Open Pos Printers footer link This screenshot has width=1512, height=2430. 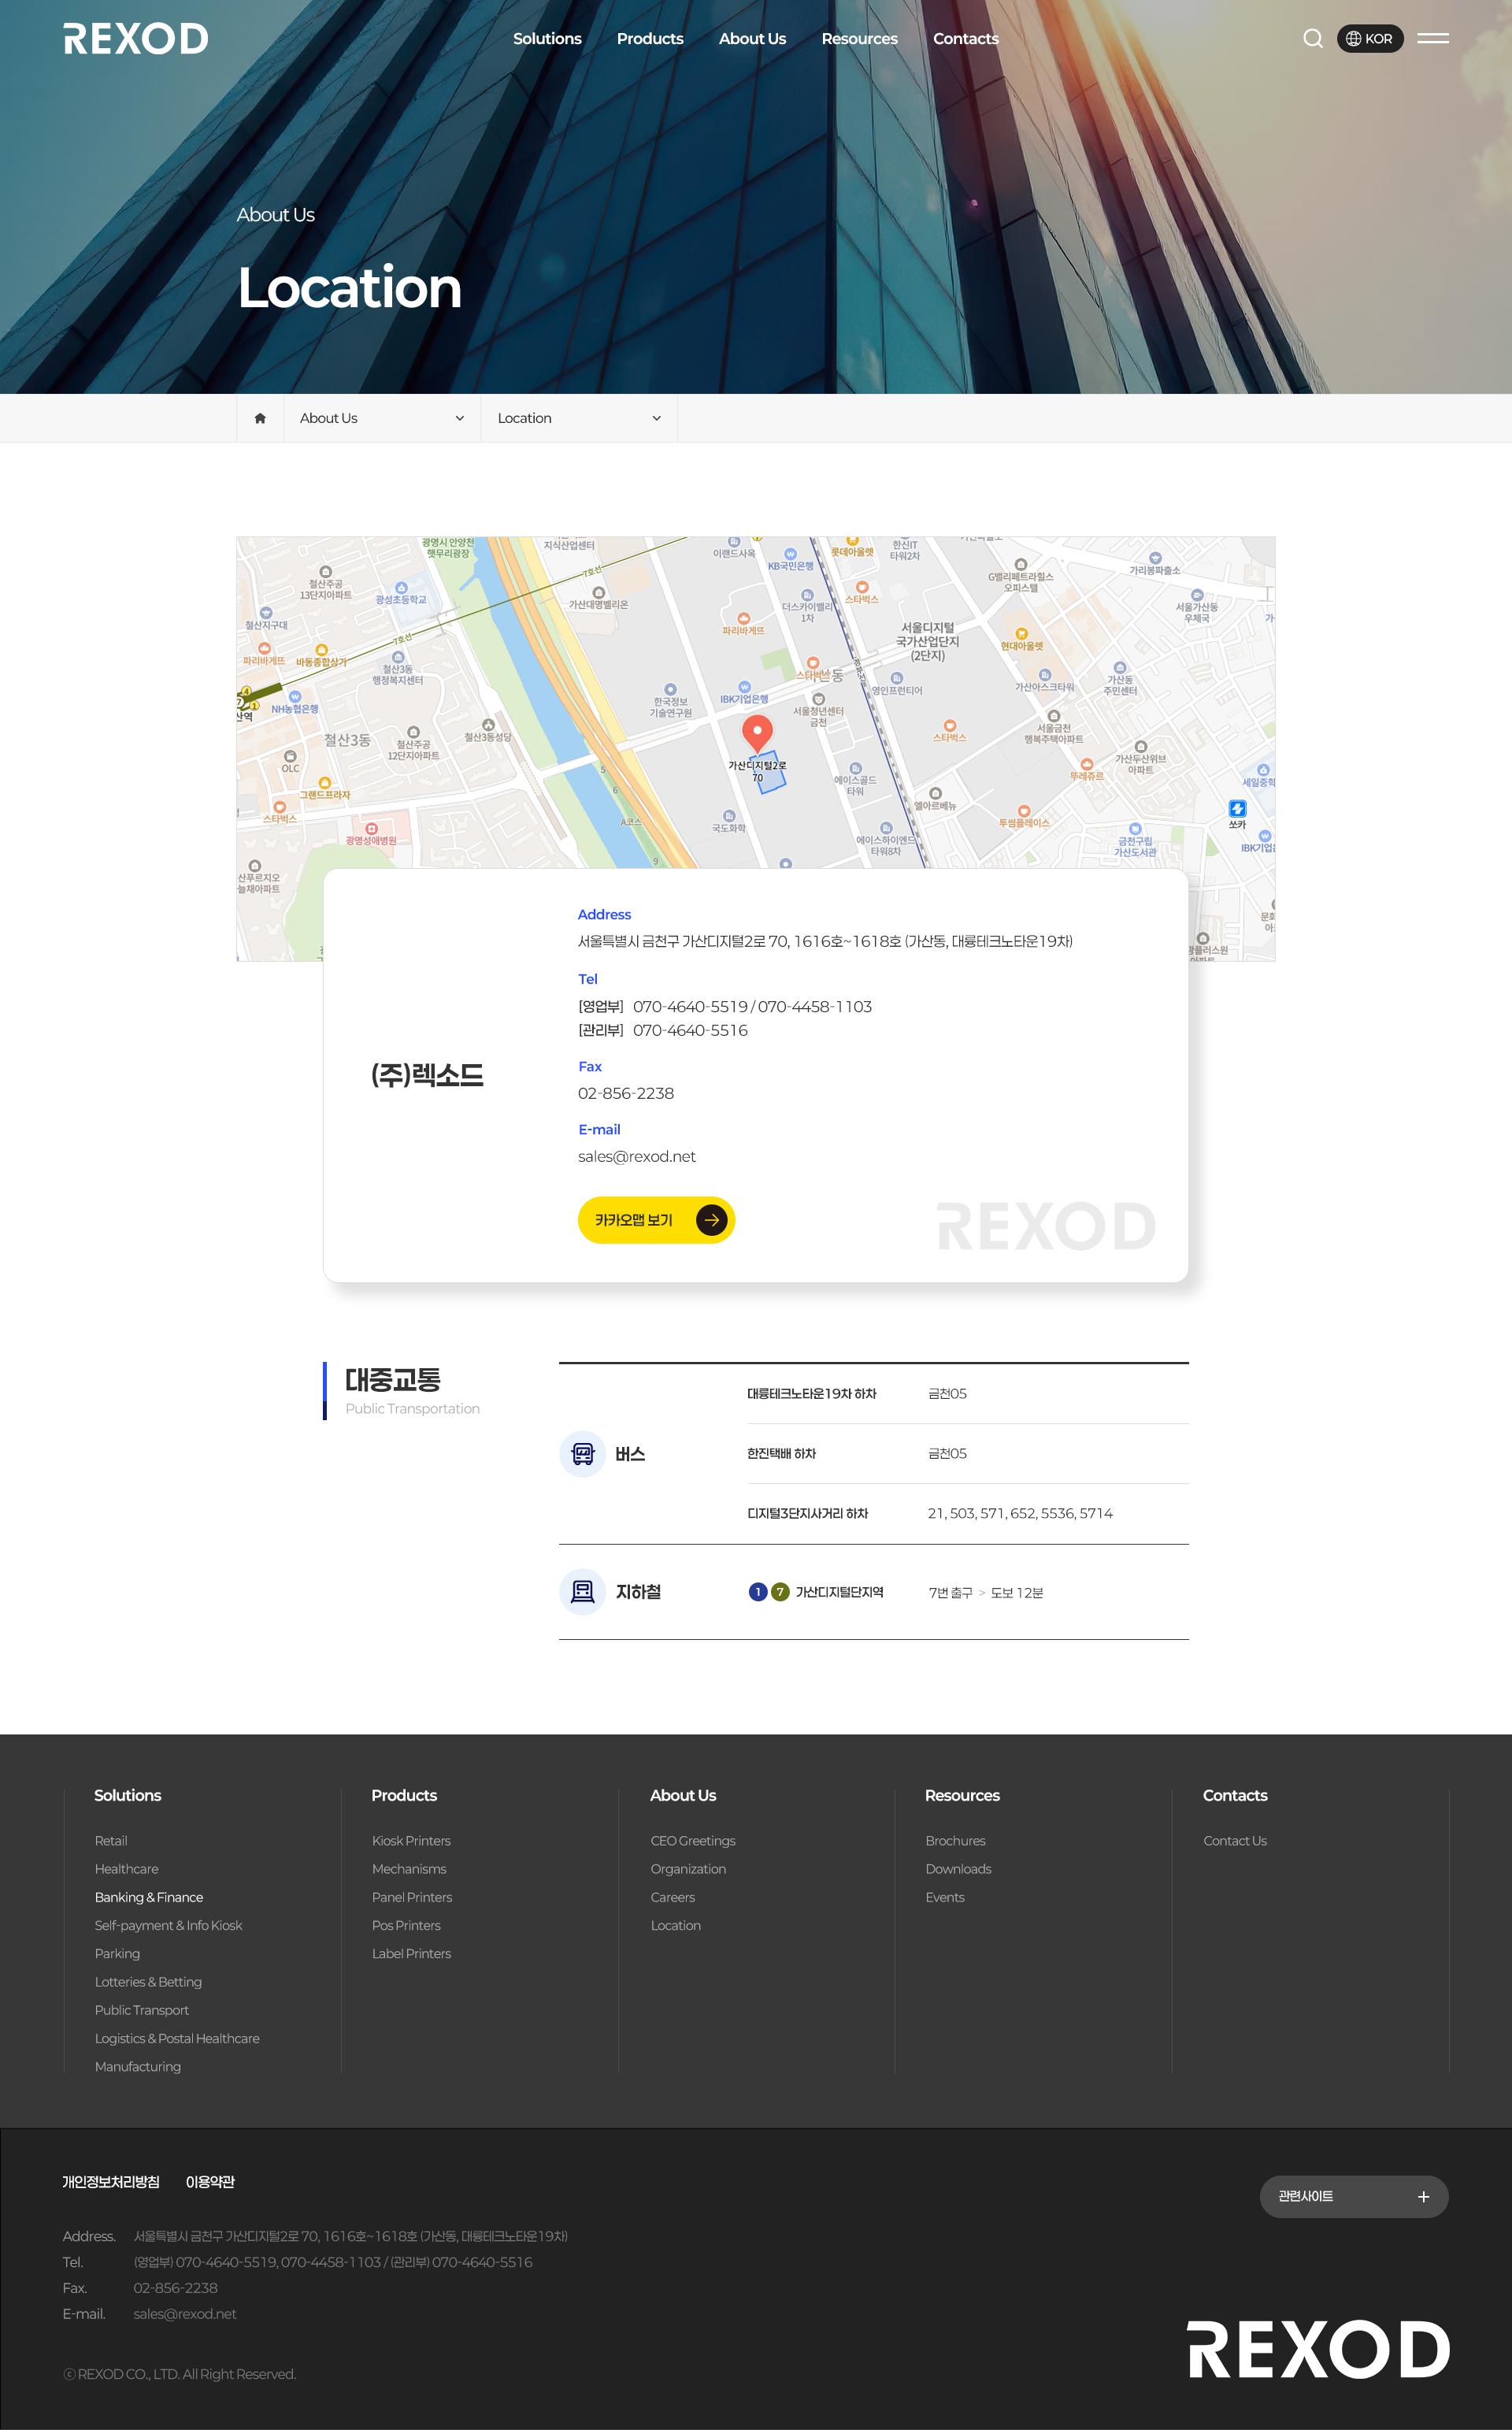point(406,1925)
